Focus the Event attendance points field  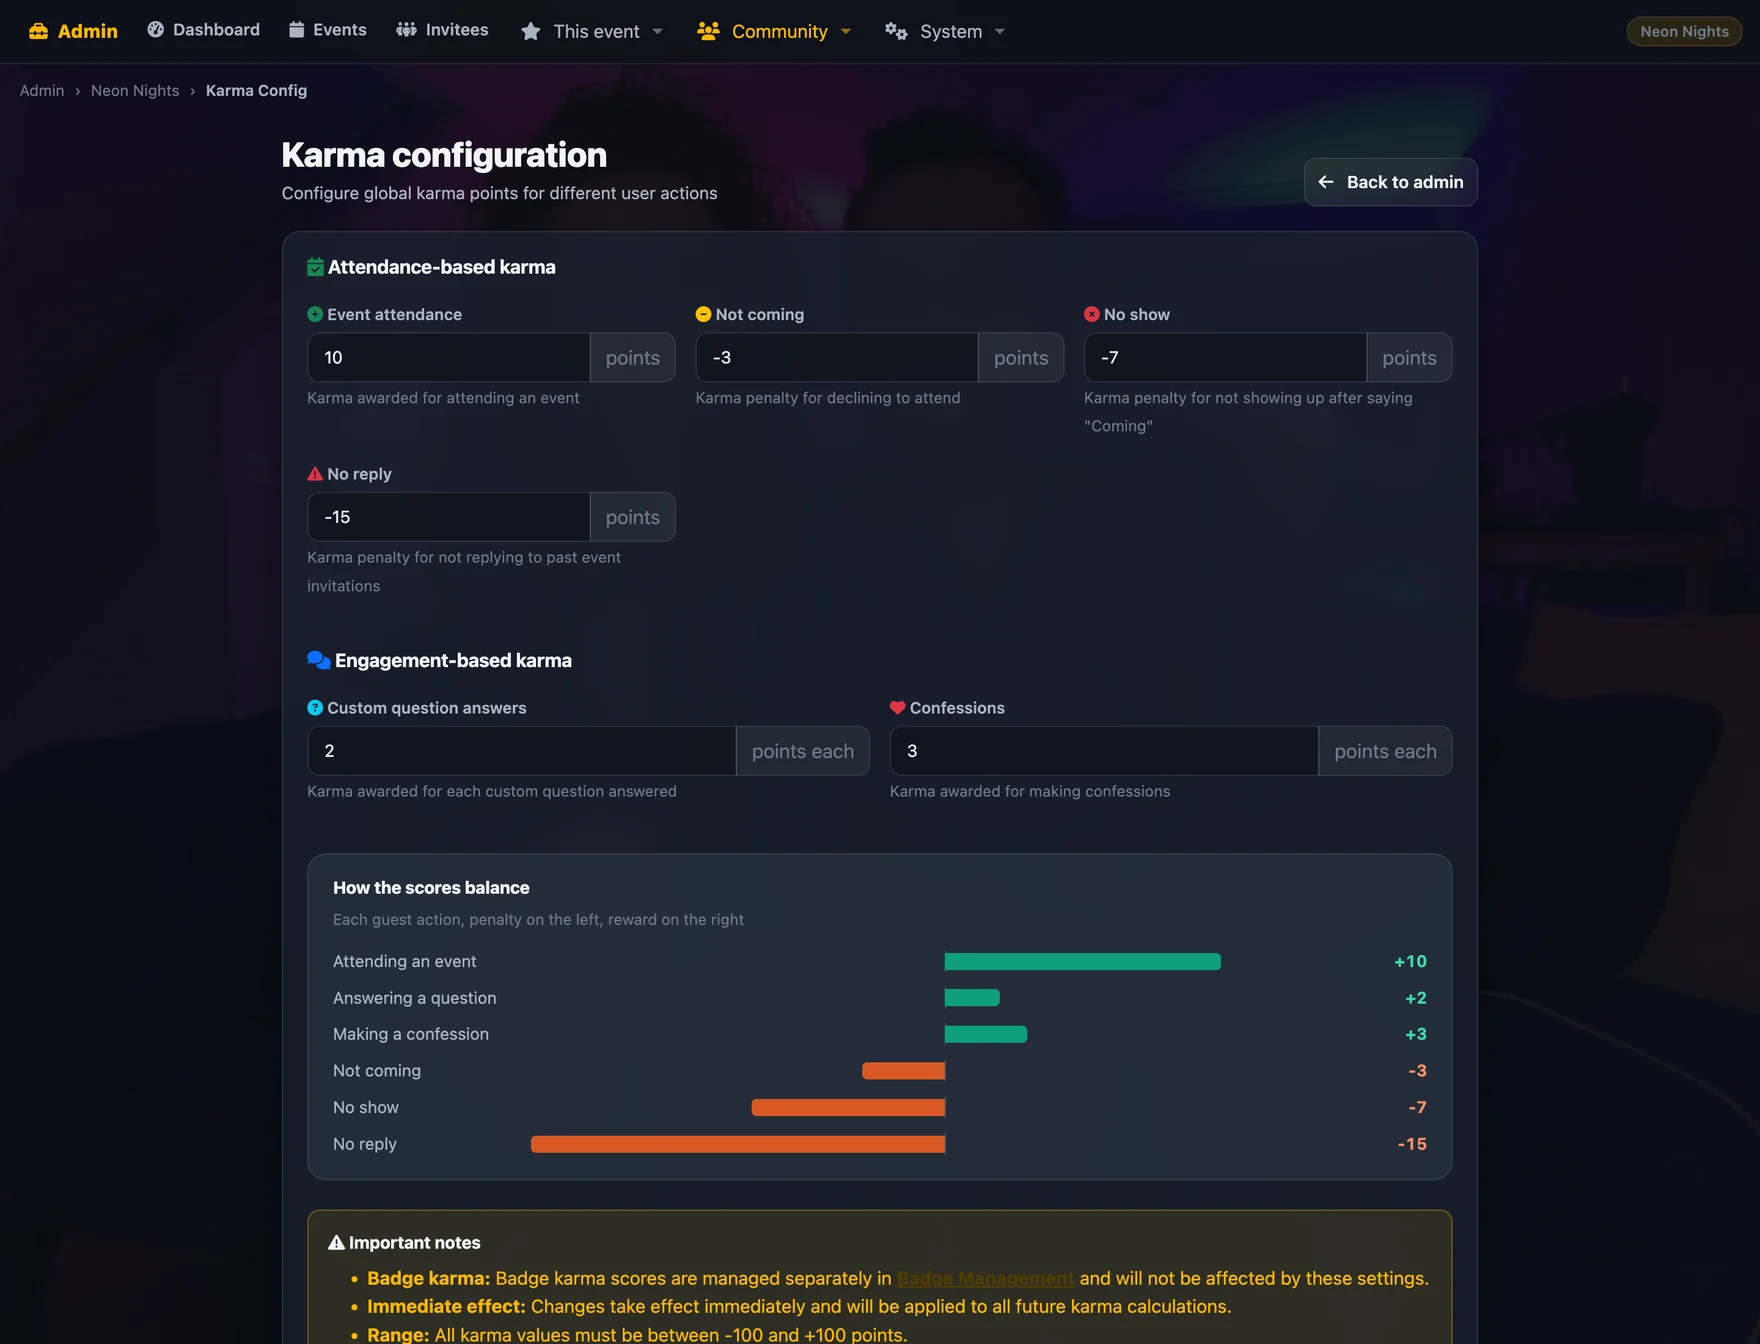point(449,358)
